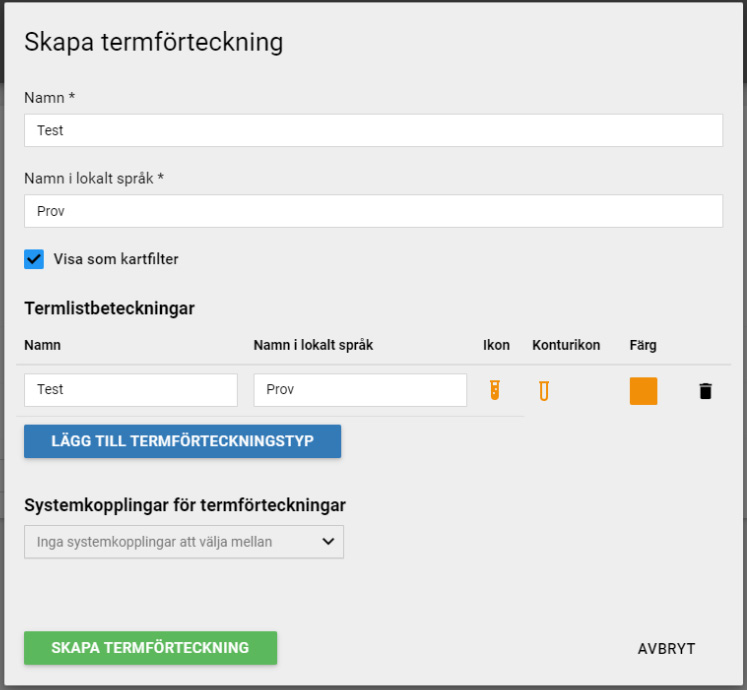Open the orange Färg color swatch
Image resolution: width=747 pixels, height=690 pixels.
click(x=643, y=391)
